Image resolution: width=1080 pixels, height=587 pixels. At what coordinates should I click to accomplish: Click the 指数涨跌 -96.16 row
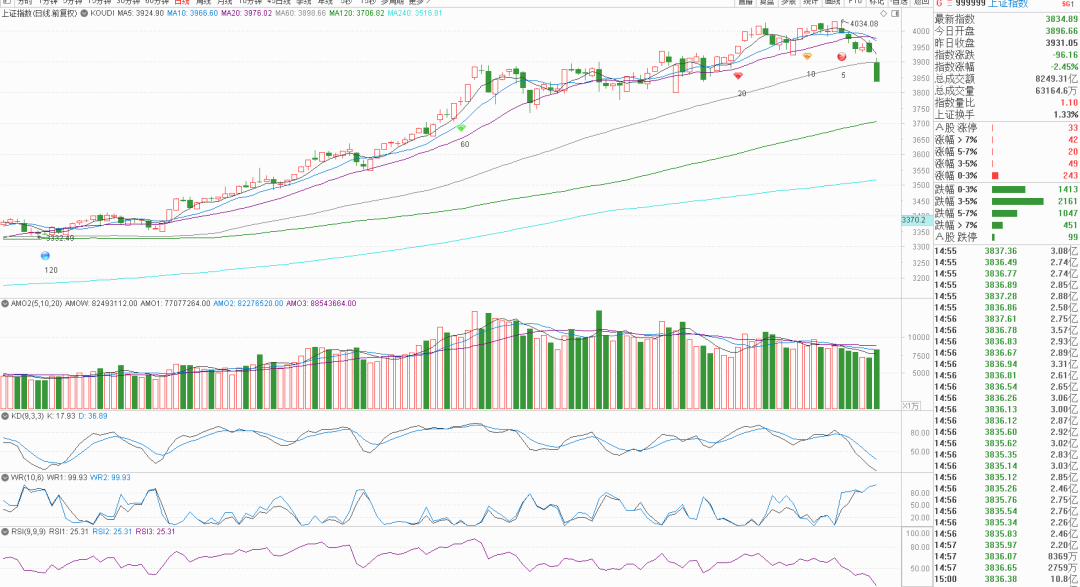coord(1006,55)
